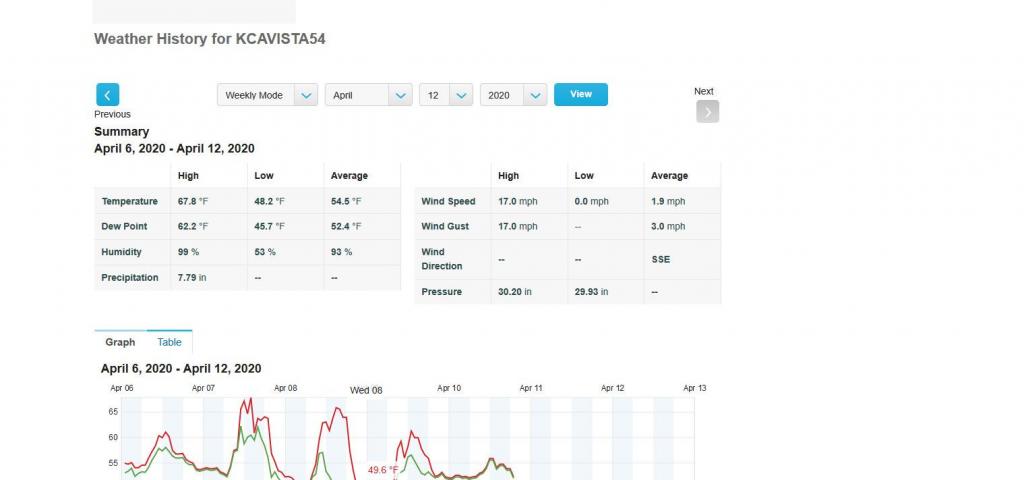Click the blue View button

[581, 94]
